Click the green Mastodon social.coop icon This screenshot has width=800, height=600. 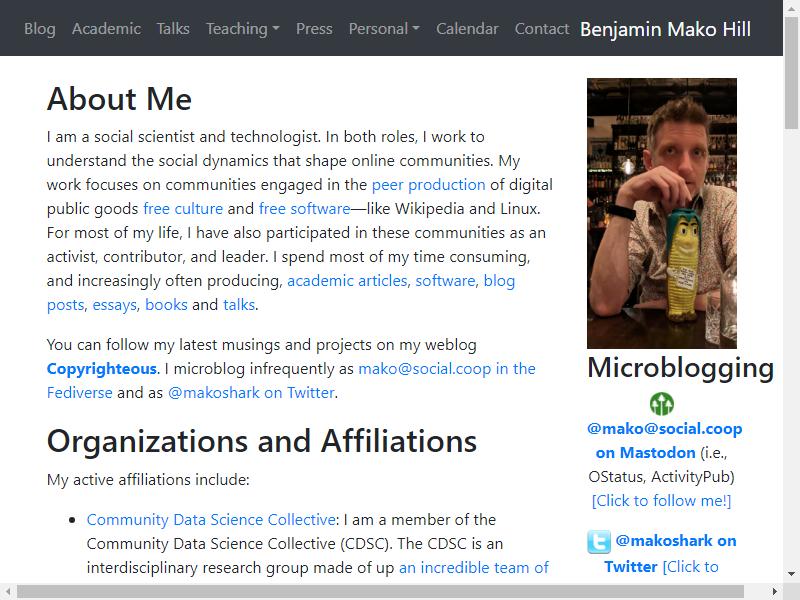pos(662,404)
